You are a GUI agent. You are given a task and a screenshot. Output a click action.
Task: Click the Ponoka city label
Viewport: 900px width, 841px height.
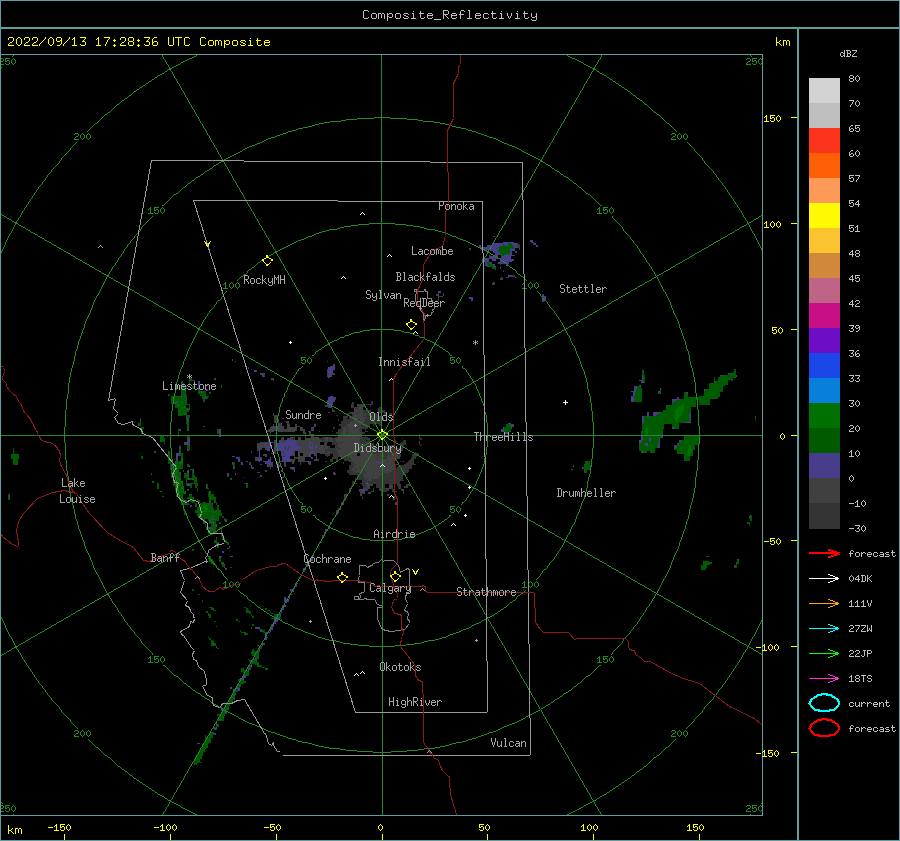click(456, 206)
